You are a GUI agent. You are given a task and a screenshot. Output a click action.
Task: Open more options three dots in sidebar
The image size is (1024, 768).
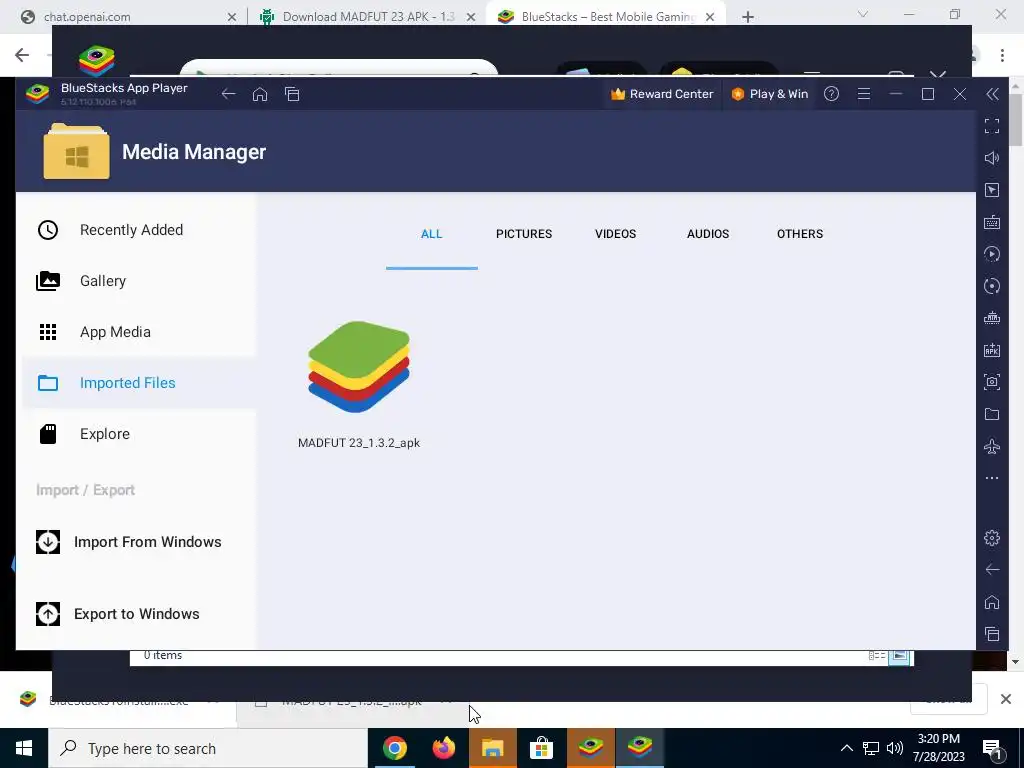click(992, 478)
